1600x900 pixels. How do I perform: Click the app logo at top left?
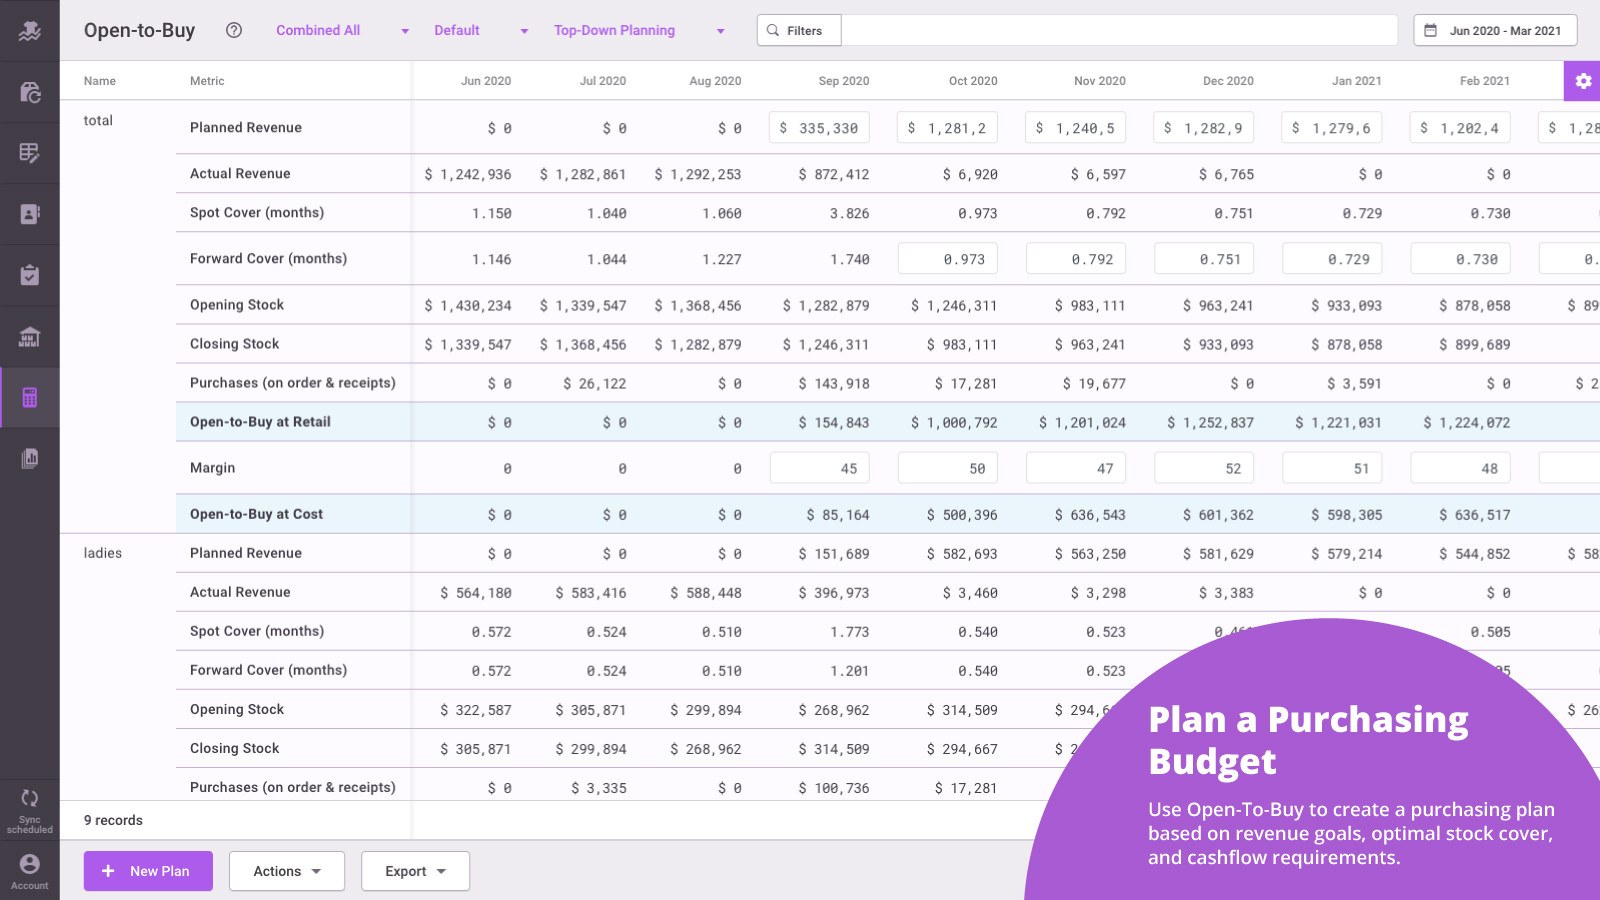tap(30, 31)
